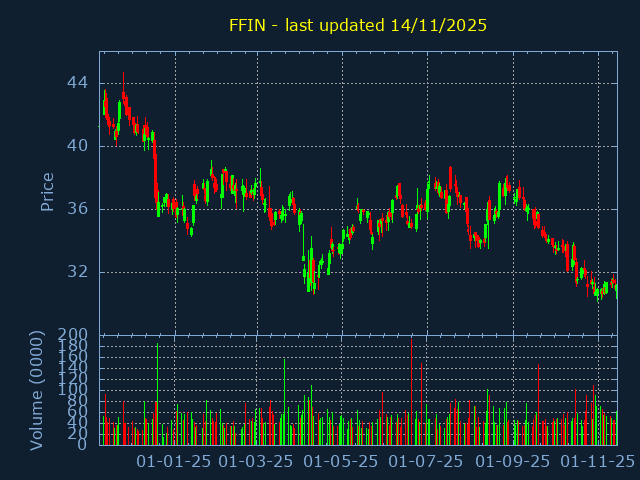Click the 32 price tick label
Screen dimensions: 640x480
point(77,272)
